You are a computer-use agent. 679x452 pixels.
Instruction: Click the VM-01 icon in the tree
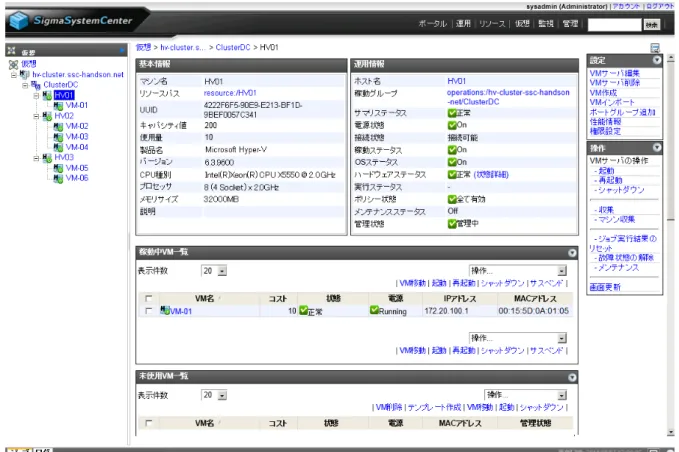click(x=58, y=106)
